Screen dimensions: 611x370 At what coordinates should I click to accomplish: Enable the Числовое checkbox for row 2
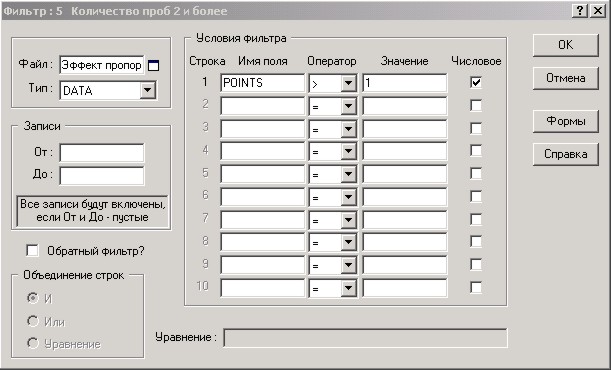(475, 105)
